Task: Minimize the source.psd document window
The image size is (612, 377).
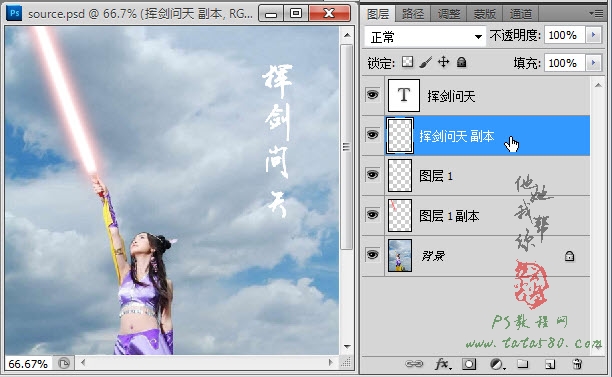Action: [x=270, y=14]
